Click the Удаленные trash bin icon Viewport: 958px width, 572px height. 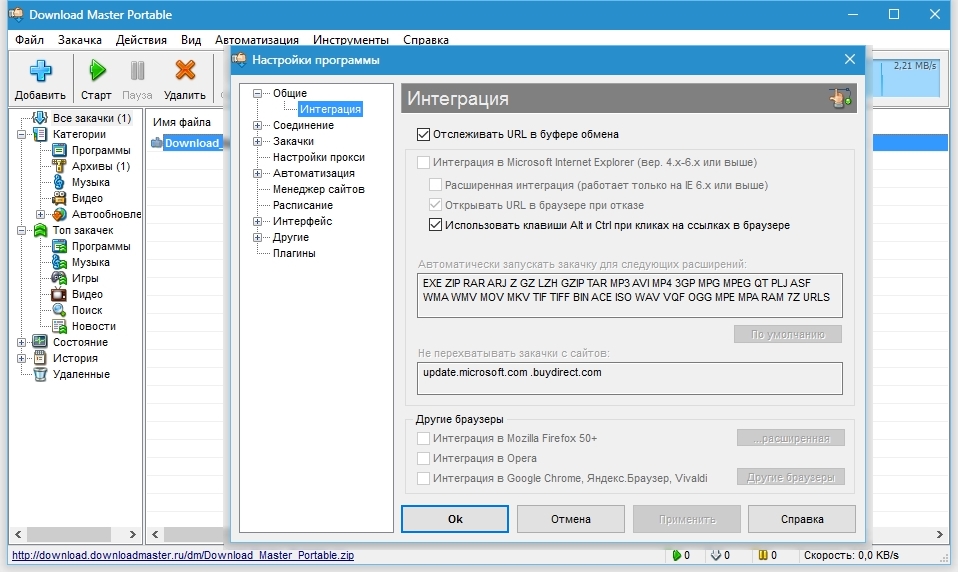(40, 374)
